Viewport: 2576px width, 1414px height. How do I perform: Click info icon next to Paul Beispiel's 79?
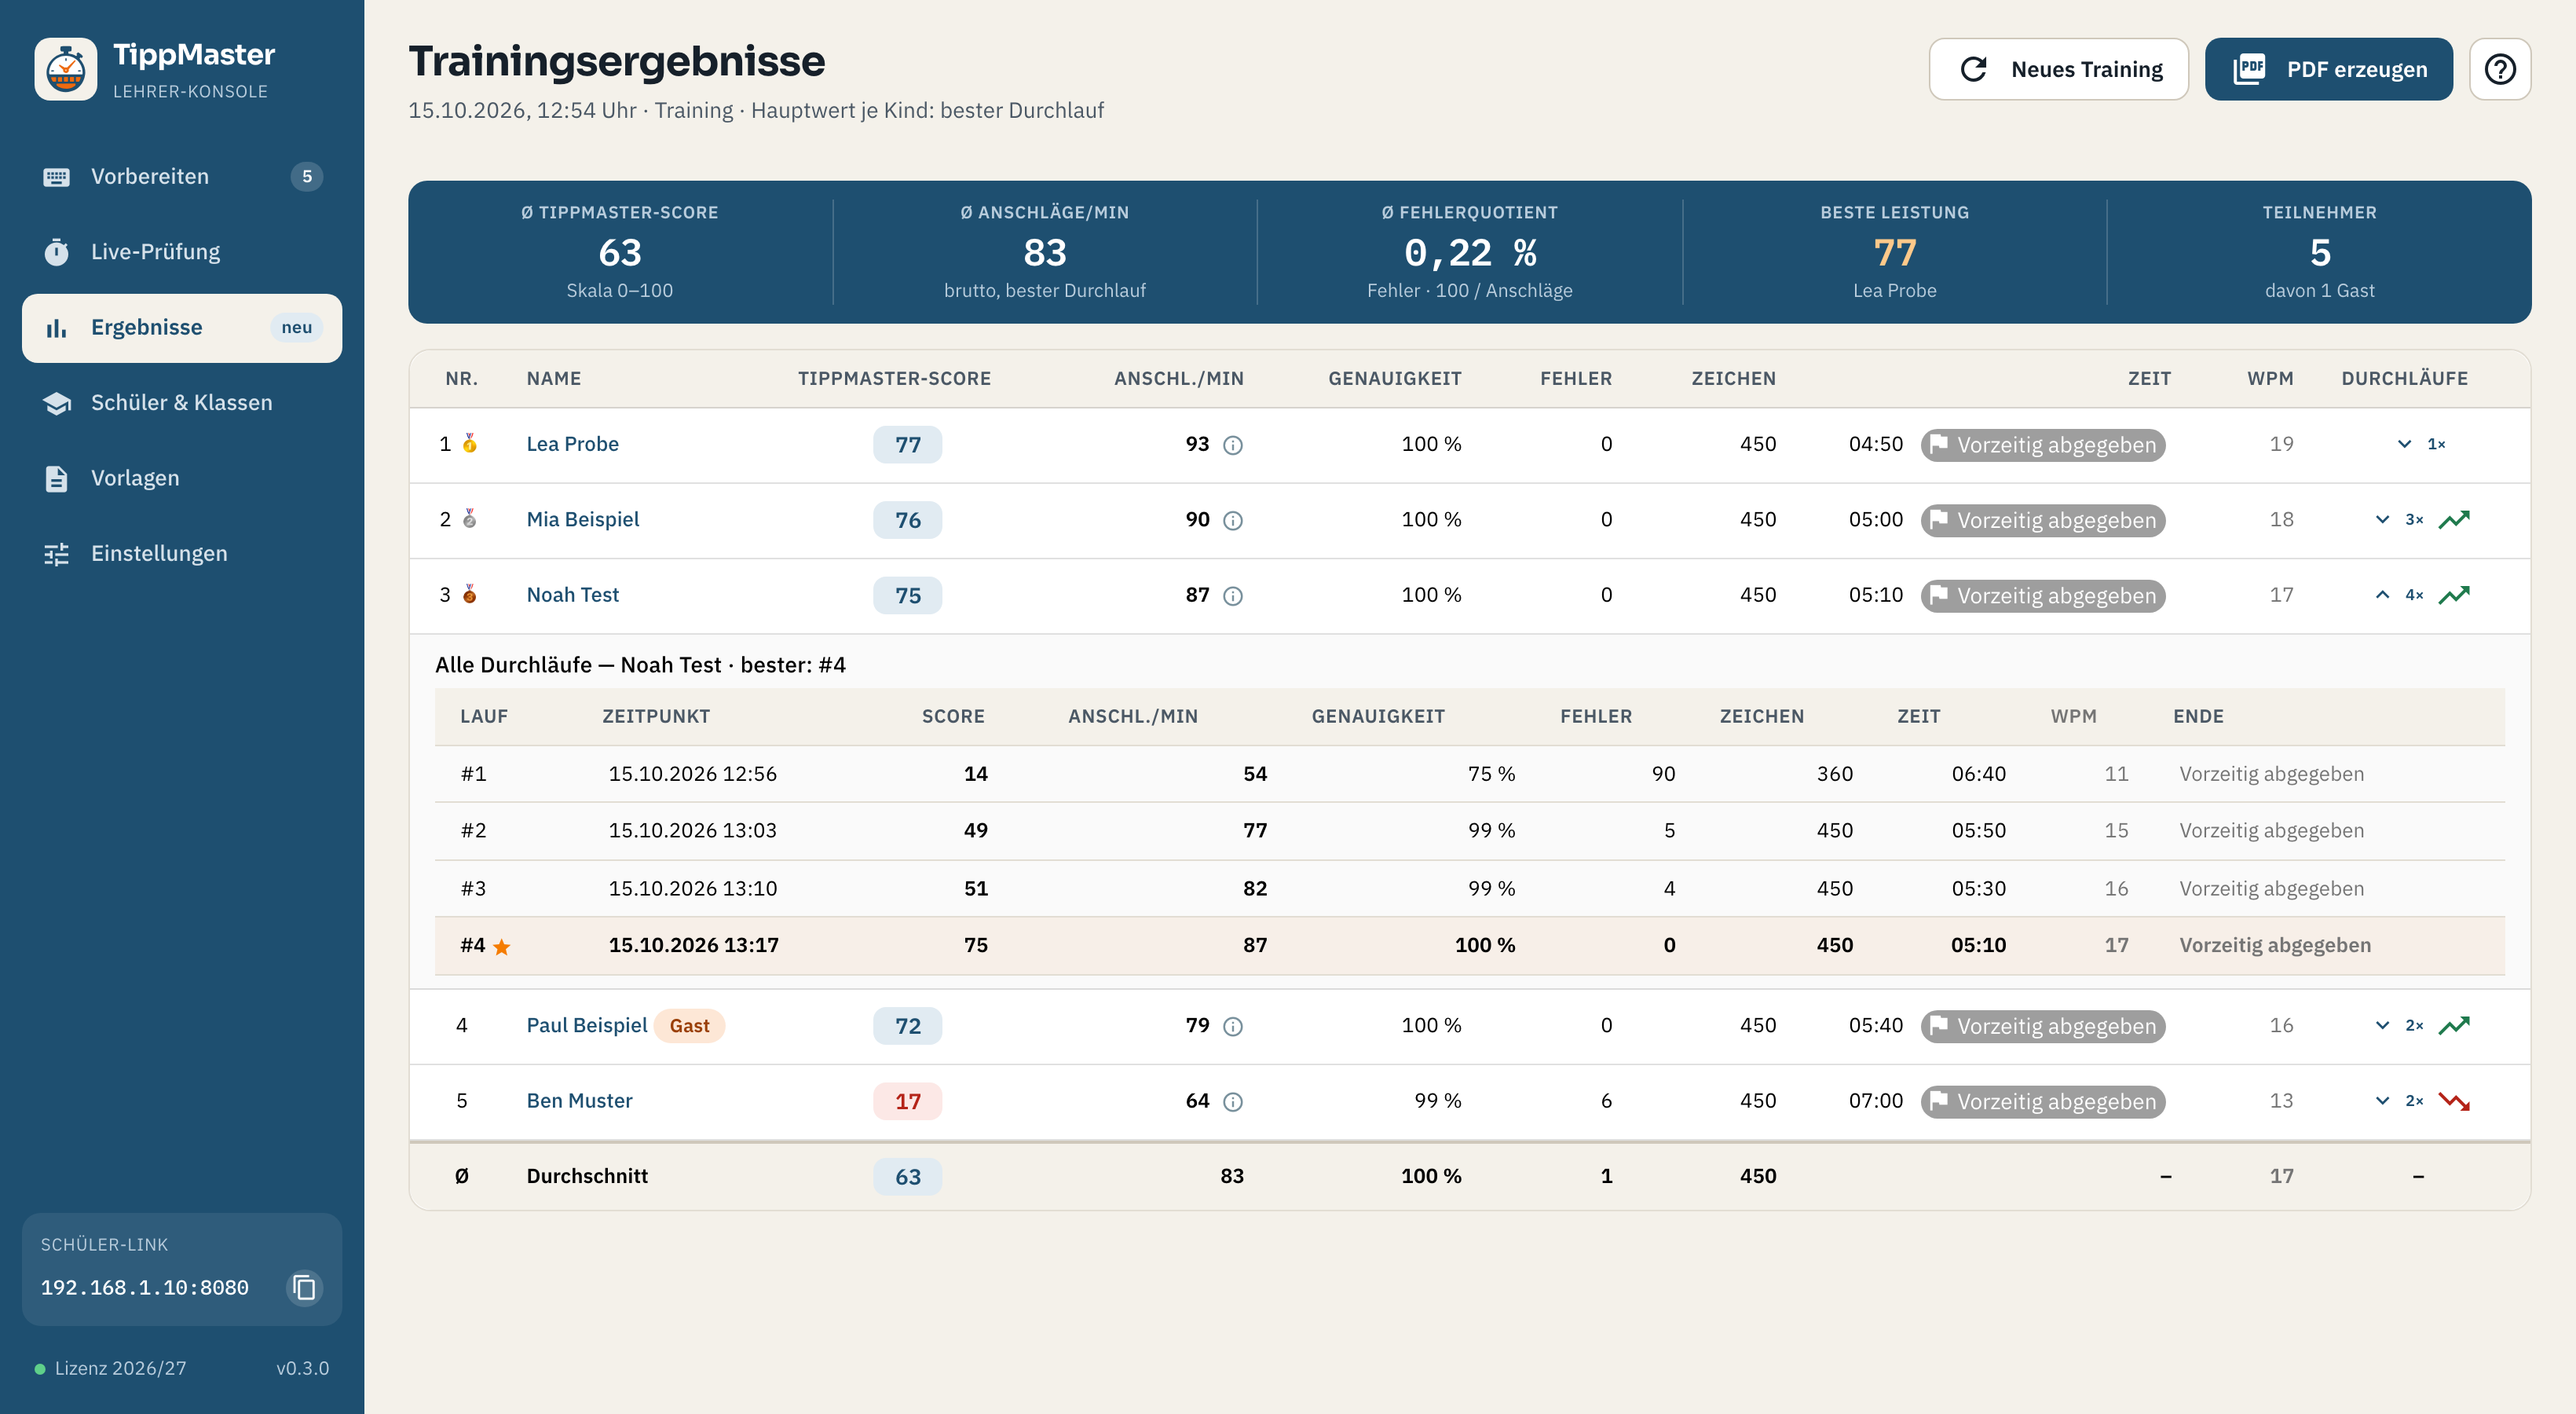pos(1233,1026)
